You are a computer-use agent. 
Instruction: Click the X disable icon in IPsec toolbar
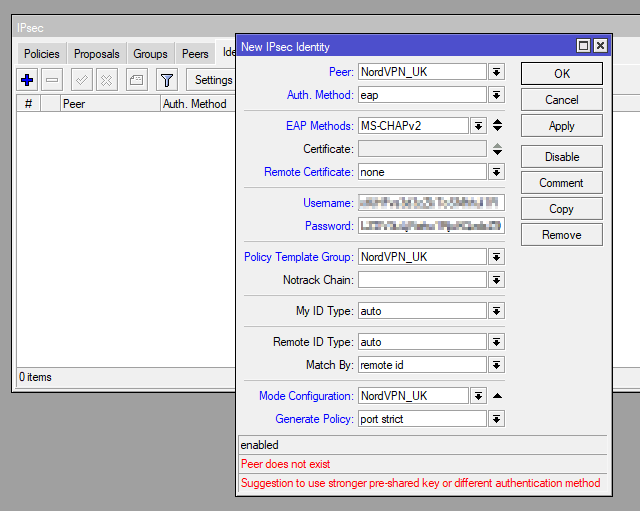coord(107,80)
